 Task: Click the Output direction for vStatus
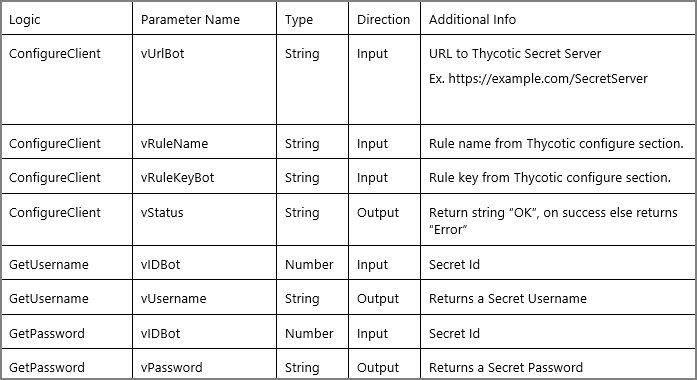pyautogui.click(x=378, y=212)
